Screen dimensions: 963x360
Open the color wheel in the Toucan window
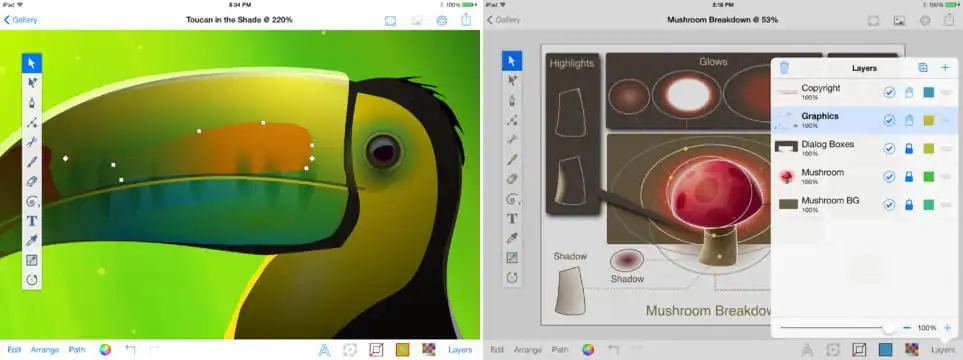pos(105,350)
